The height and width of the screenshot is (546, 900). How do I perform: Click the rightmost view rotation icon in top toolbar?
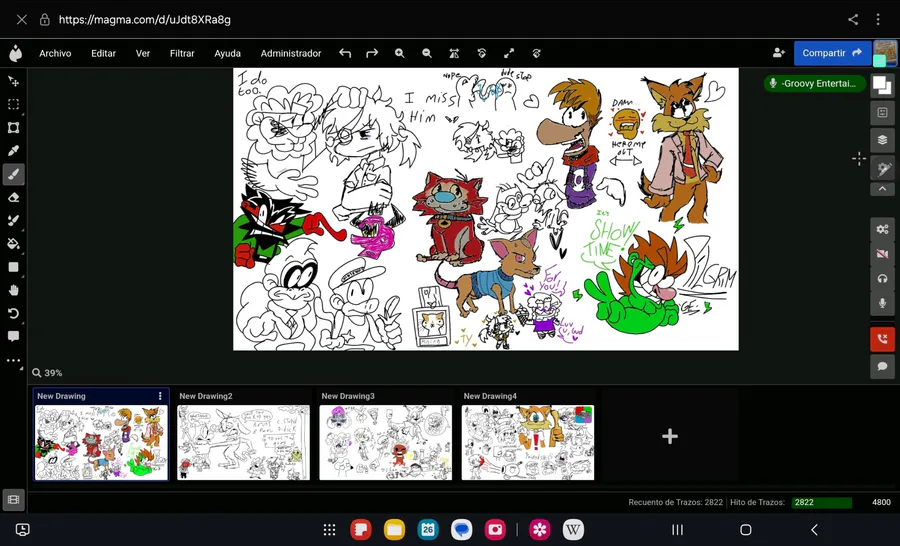537,53
